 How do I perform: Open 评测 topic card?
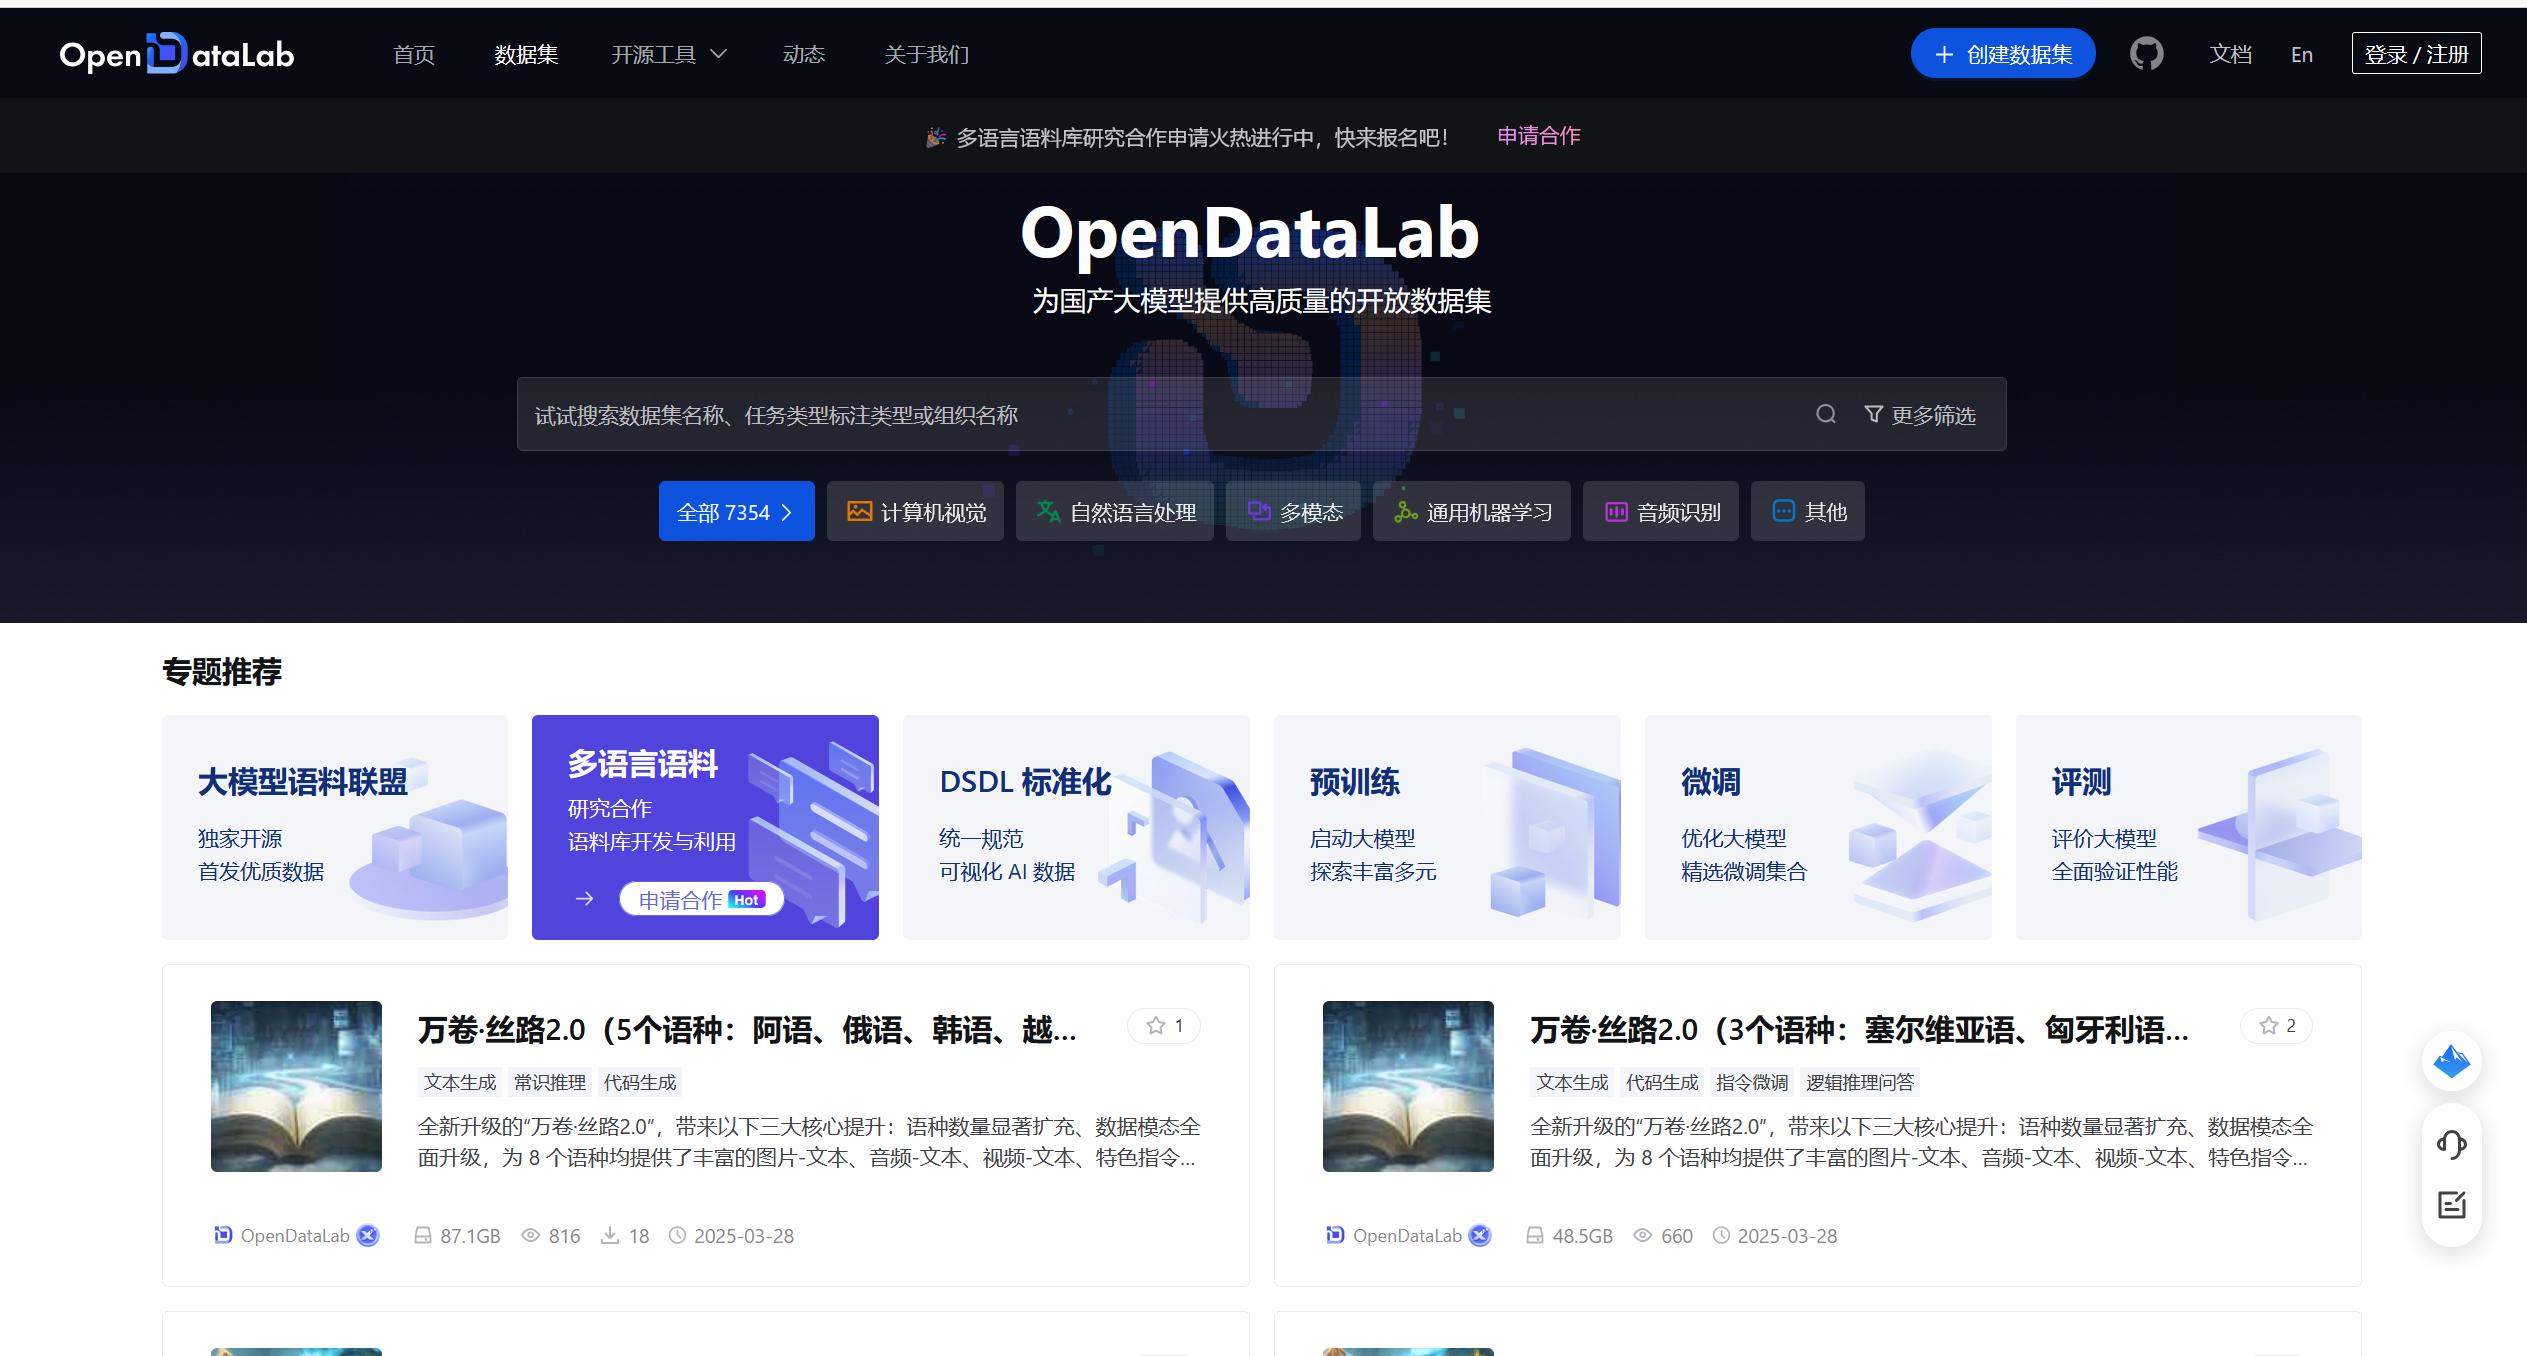coord(2189,827)
